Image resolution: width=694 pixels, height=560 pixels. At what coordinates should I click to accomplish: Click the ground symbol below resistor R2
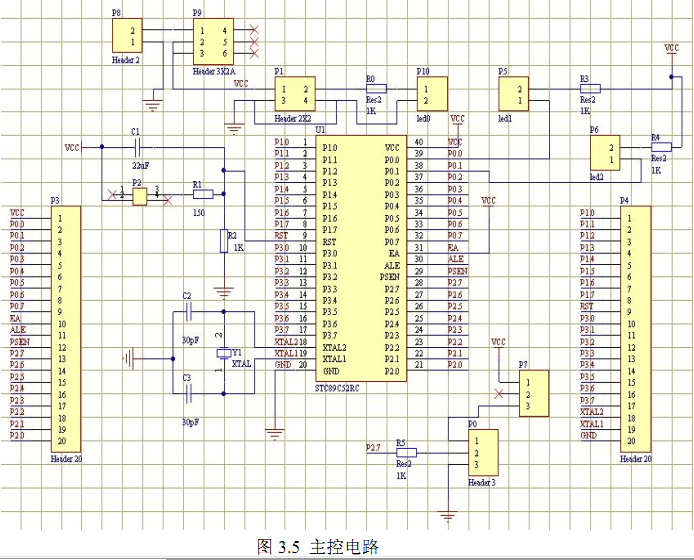tap(224, 292)
